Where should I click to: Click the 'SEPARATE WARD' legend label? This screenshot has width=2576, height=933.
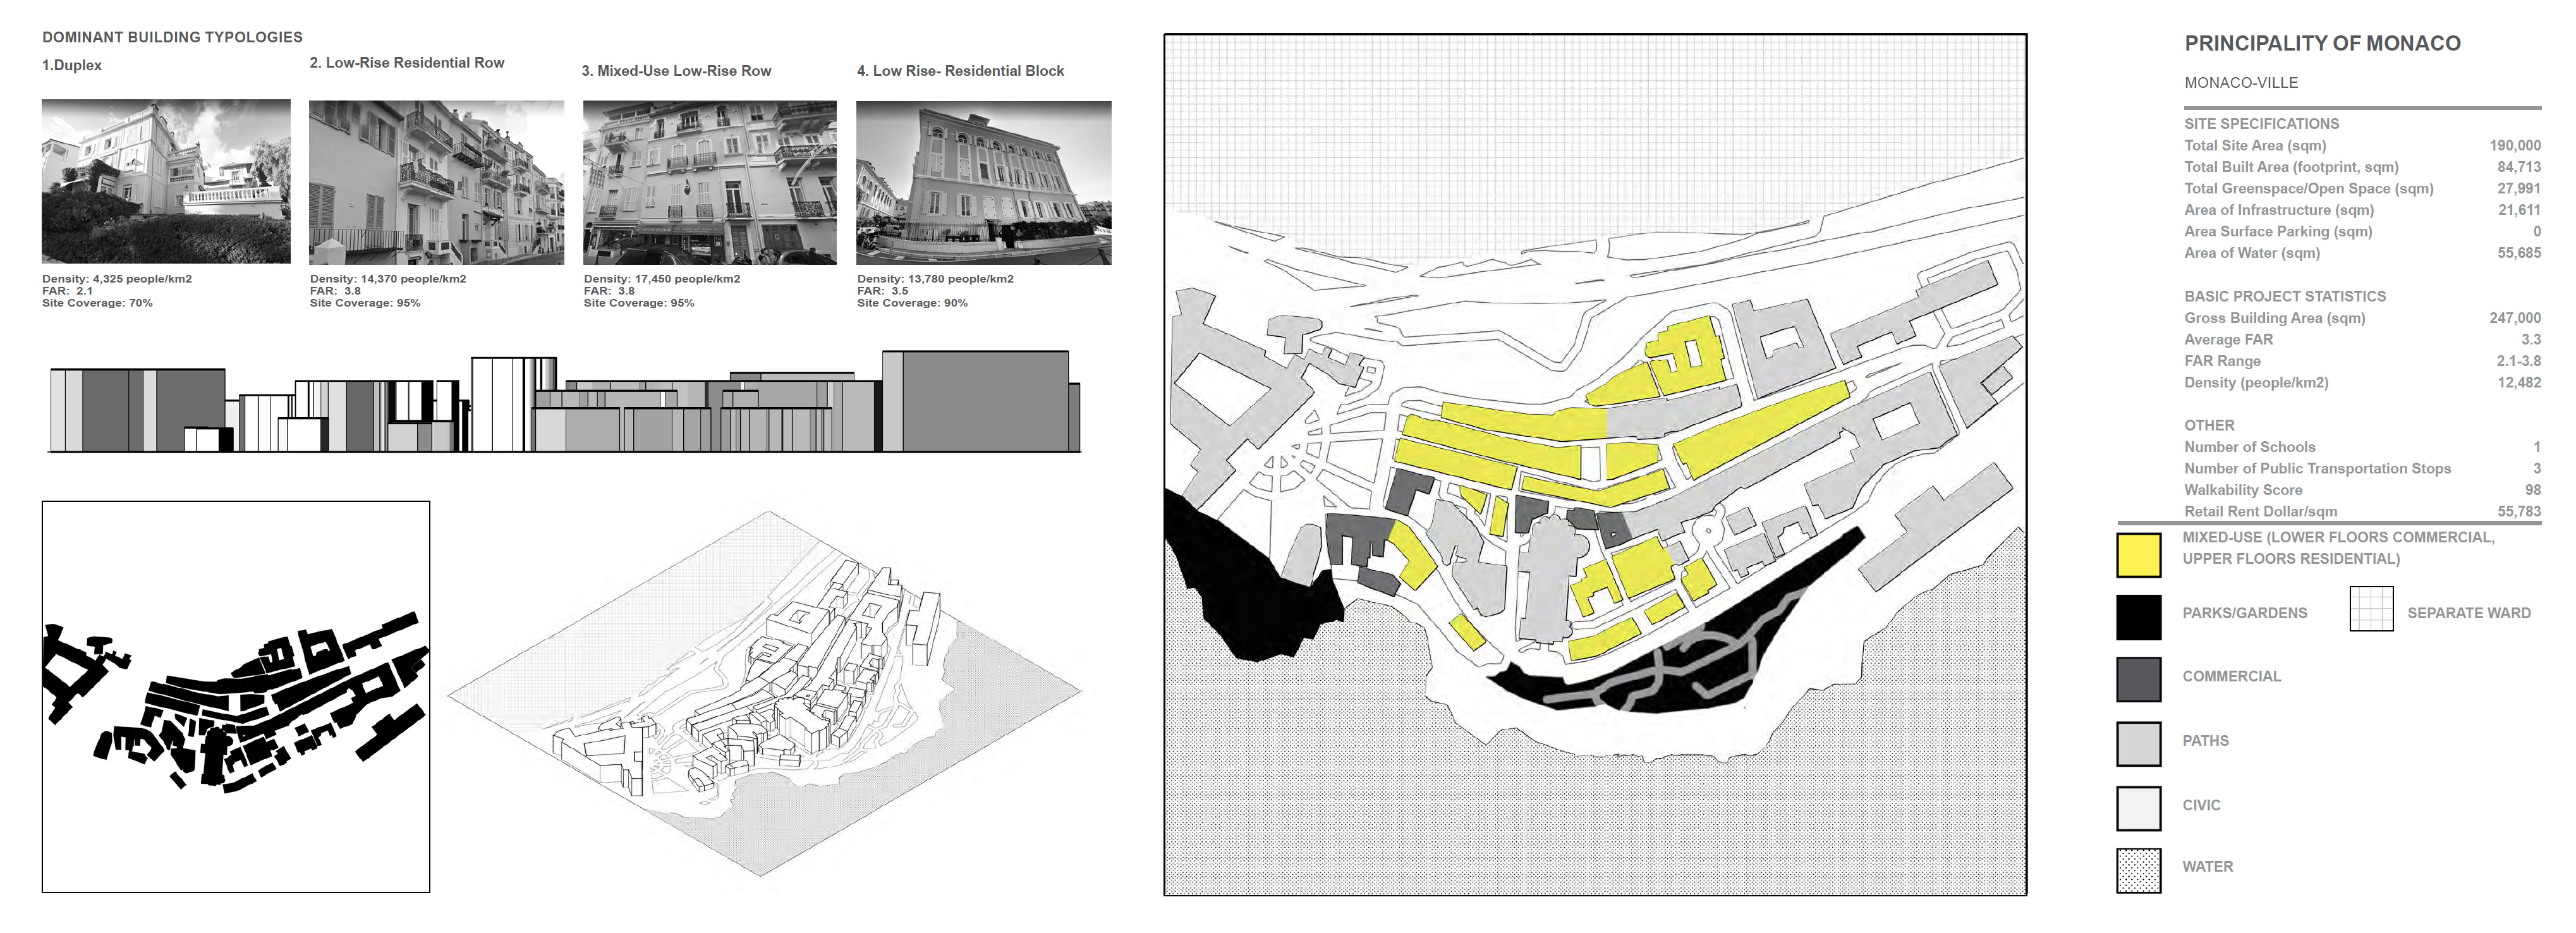click(x=2468, y=613)
